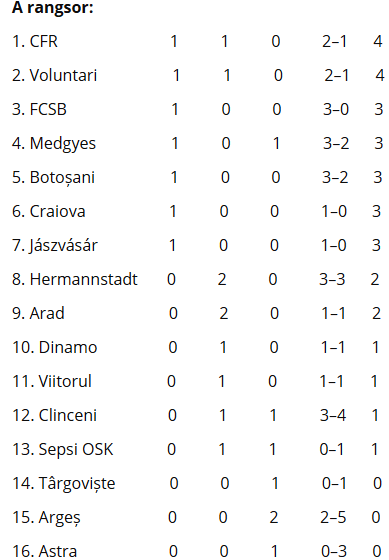This screenshot has width=389, height=560.
Task: Select the '3. FCSB' entry
Action: 39,109
